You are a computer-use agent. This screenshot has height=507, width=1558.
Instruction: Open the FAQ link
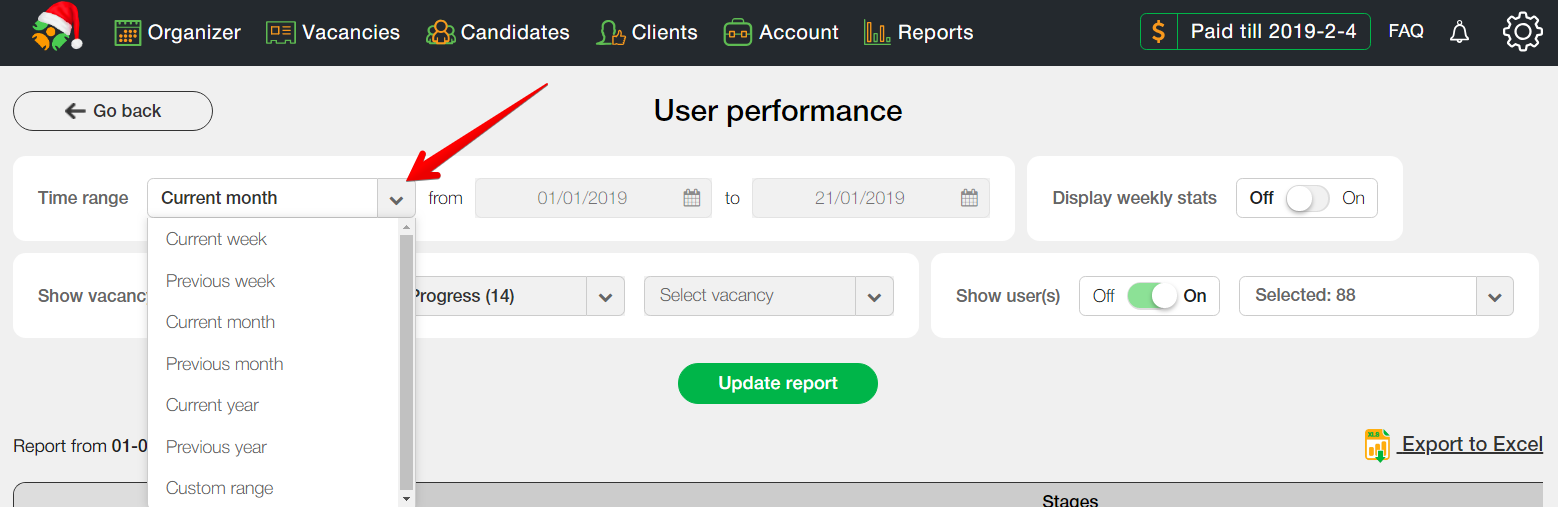(x=1406, y=32)
